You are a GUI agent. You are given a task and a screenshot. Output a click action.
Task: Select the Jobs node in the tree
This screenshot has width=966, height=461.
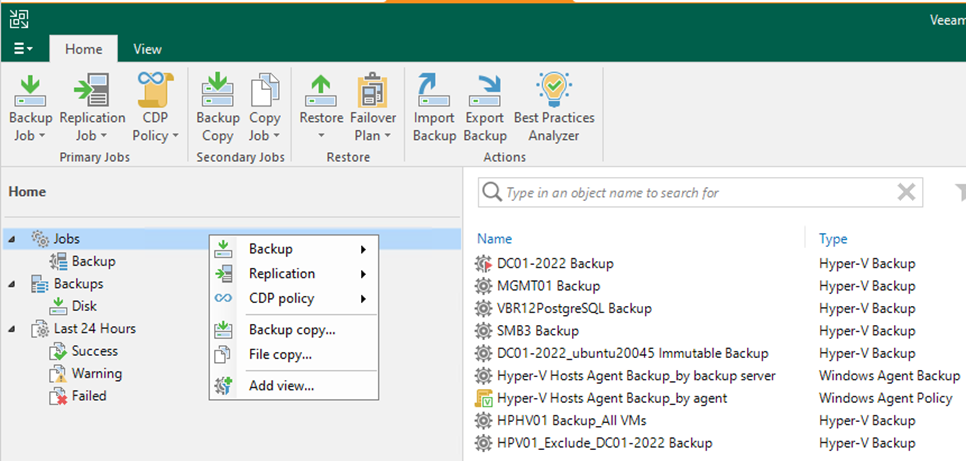pos(67,239)
